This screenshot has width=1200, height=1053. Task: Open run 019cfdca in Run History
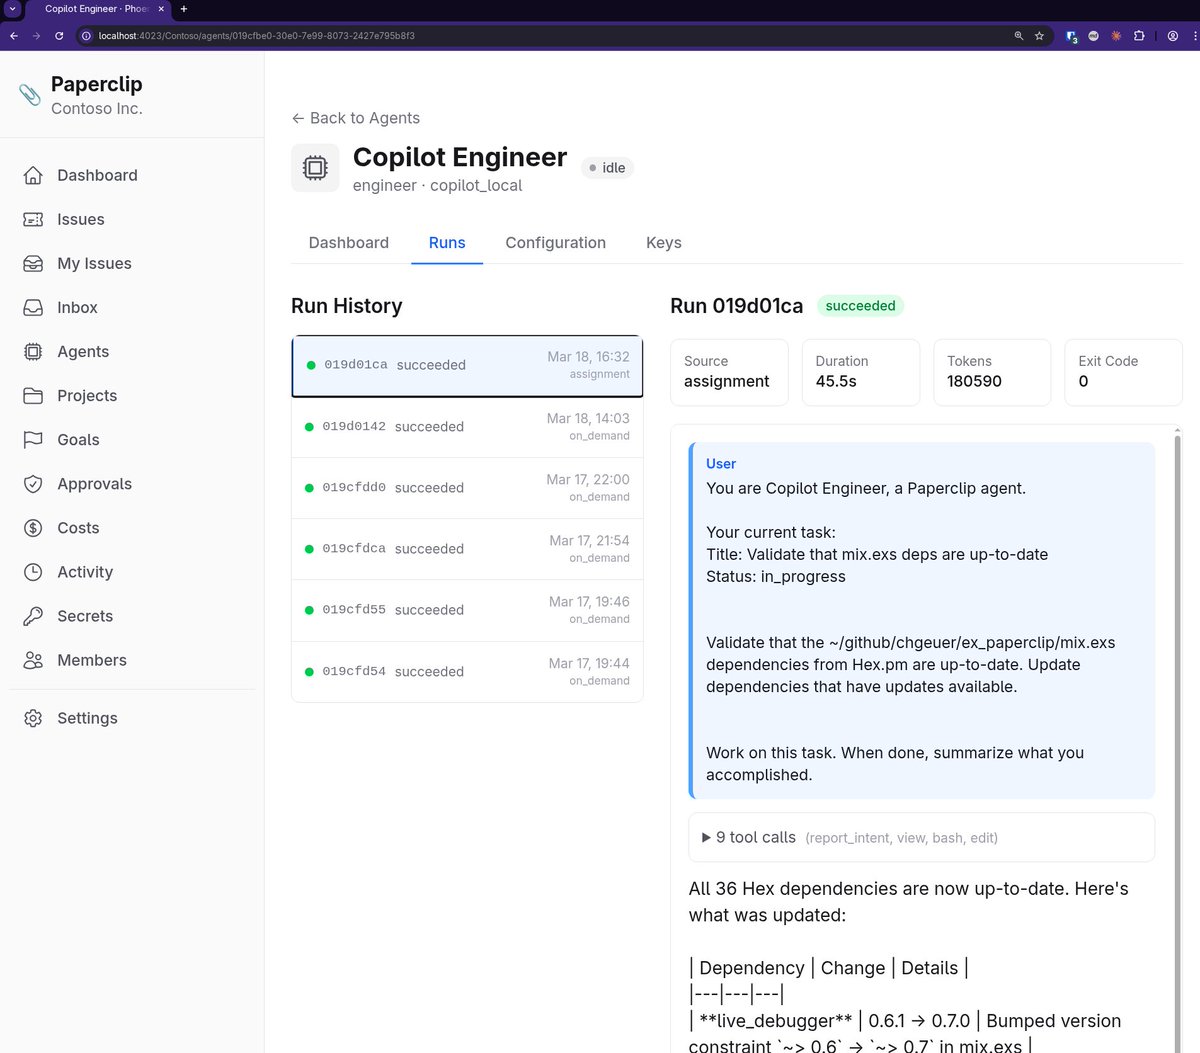467,549
